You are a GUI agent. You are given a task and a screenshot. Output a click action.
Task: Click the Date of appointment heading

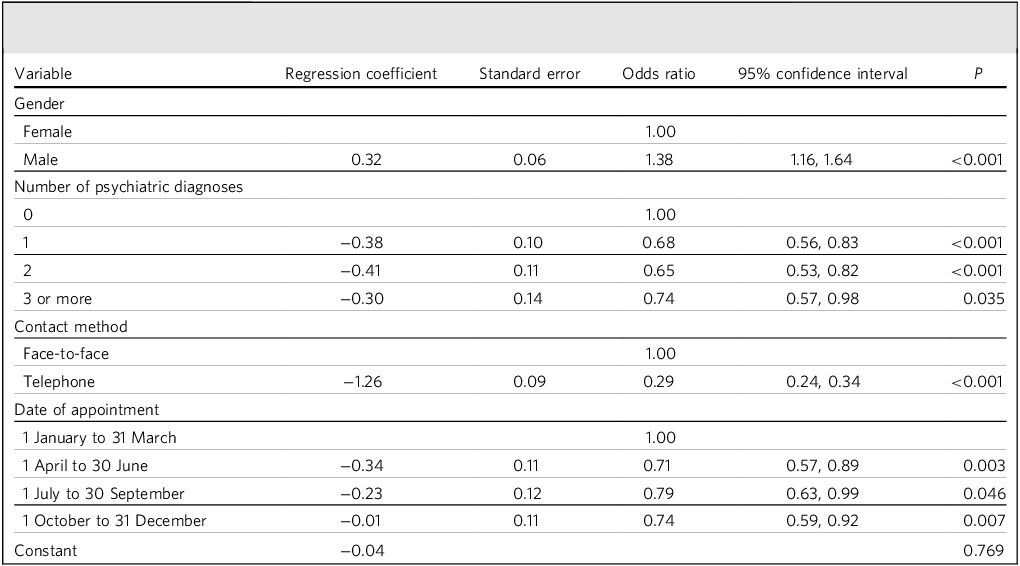click(87, 410)
